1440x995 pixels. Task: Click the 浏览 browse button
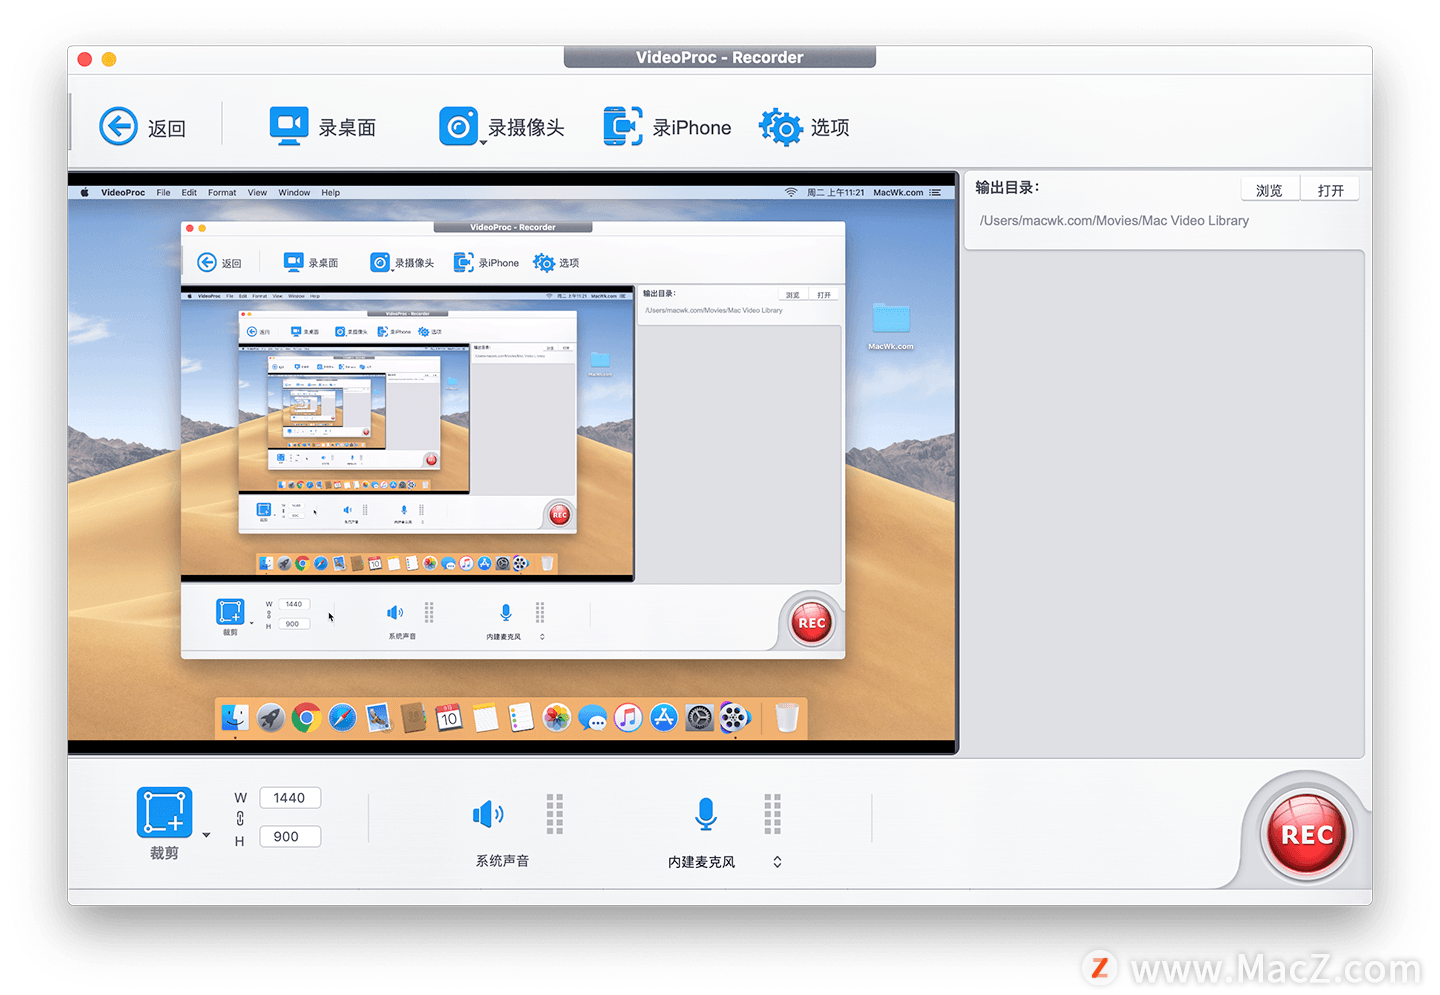point(1270,190)
